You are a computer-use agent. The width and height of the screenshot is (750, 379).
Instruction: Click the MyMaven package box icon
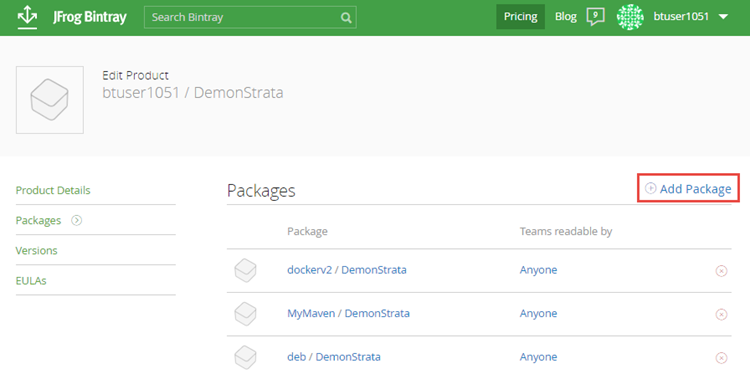(245, 314)
